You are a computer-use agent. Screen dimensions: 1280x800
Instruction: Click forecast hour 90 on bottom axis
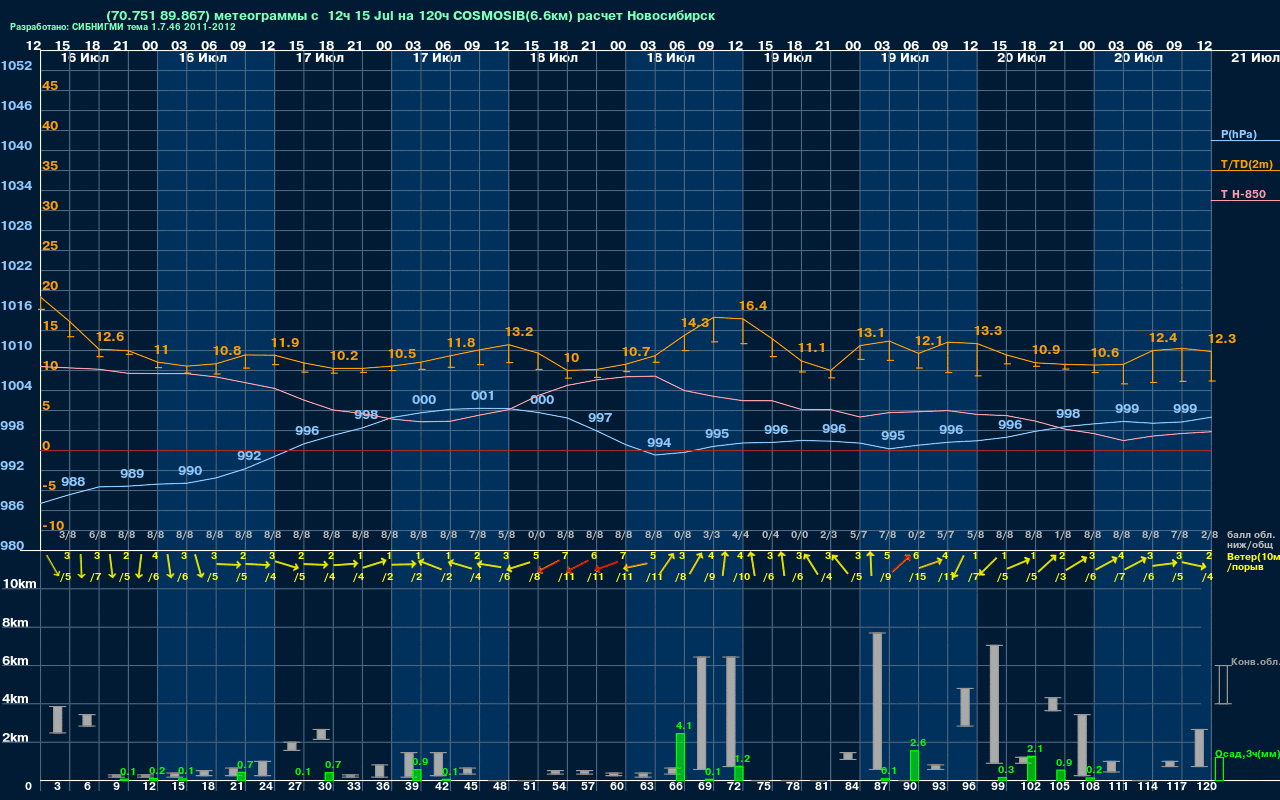[910, 787]
